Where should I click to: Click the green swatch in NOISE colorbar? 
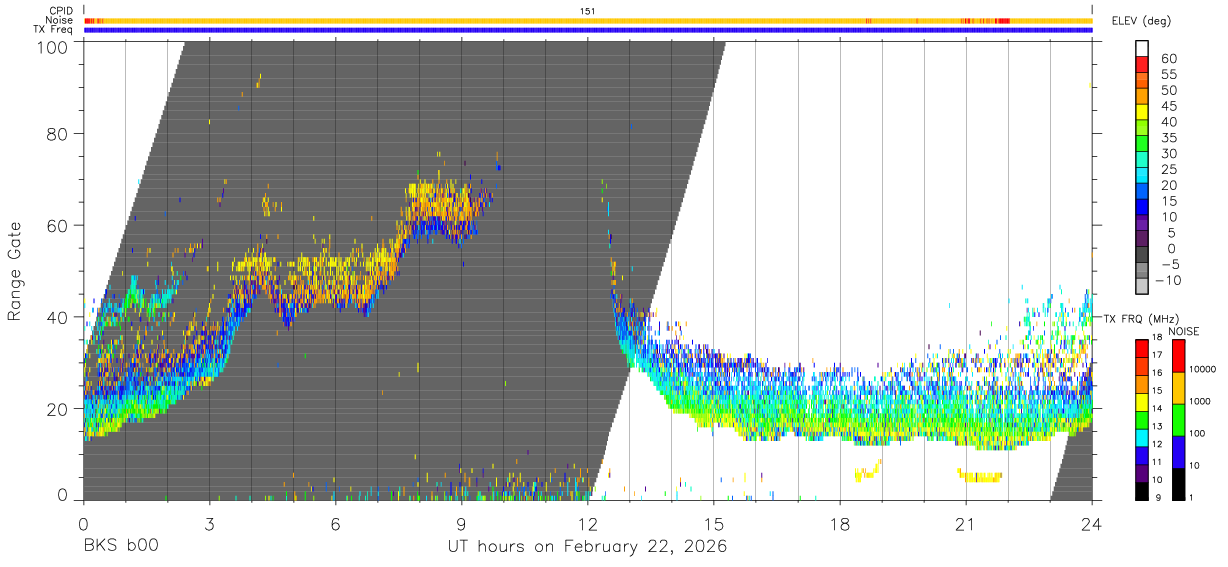coord(1179,420)
